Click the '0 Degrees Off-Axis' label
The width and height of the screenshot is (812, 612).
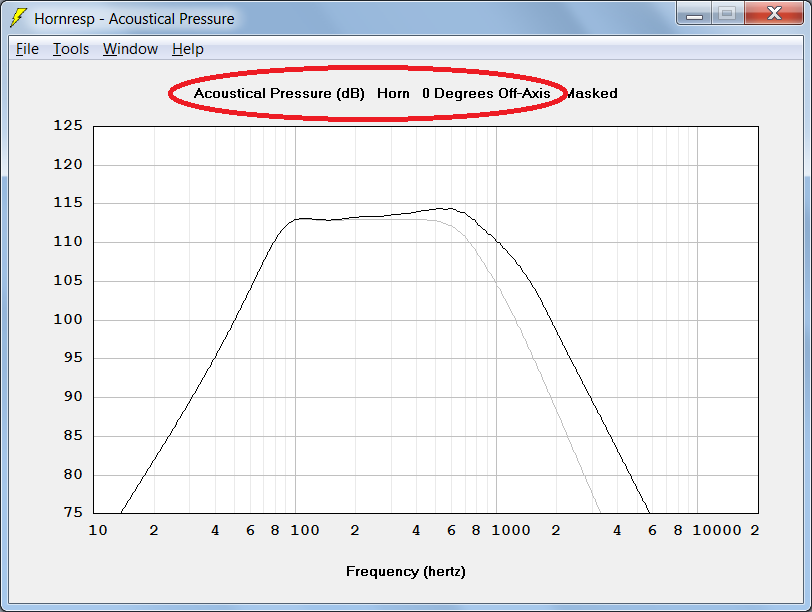point(486,94)
